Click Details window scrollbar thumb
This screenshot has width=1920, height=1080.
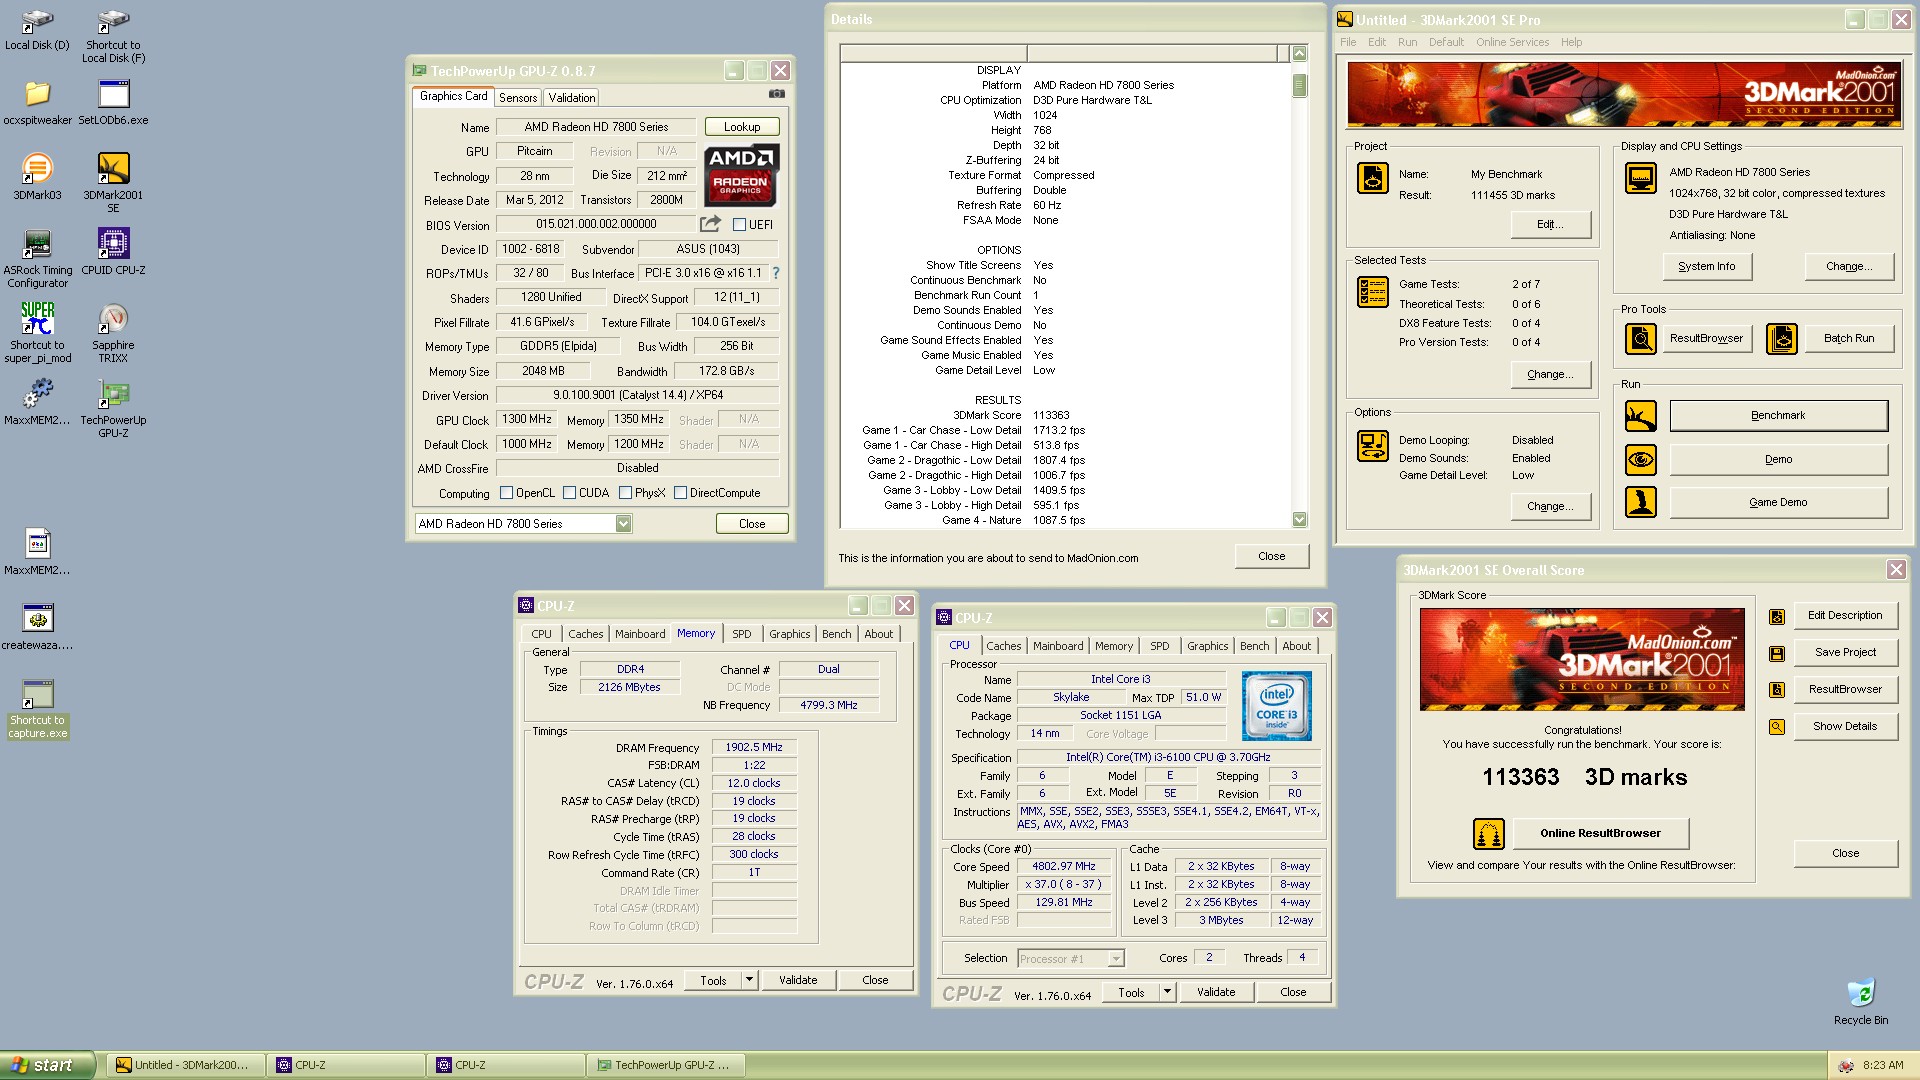[x=1299, y=85]
